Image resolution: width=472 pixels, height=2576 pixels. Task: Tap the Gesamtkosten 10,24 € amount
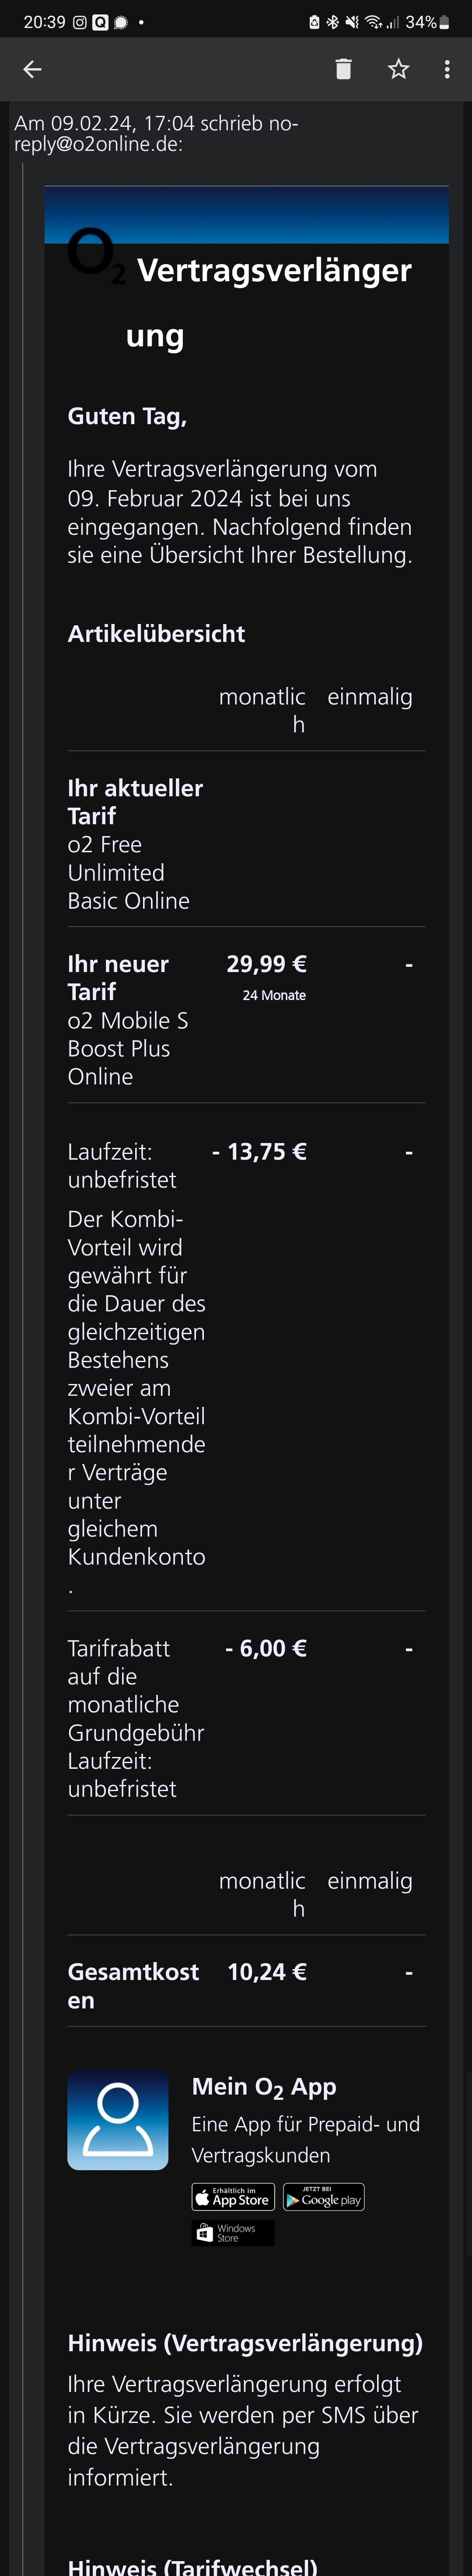[x=267, y=1972]
